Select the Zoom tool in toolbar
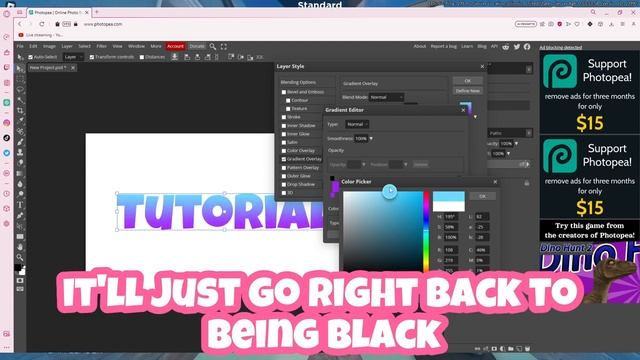 click(20, 257)
